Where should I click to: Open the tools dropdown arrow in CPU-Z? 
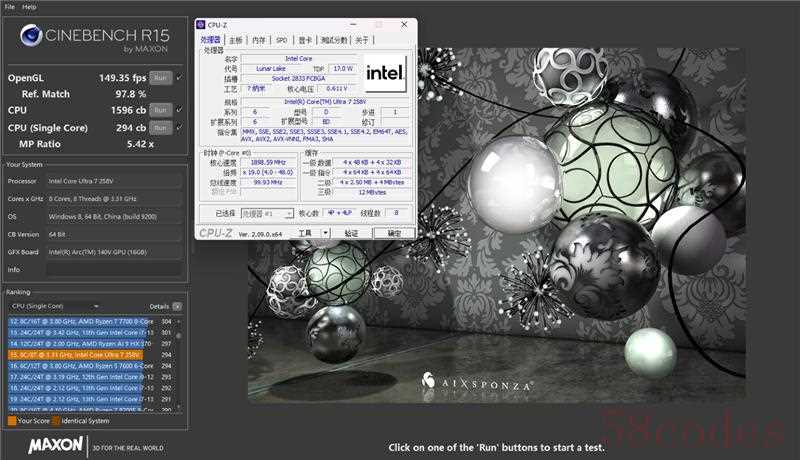(324, 233)
